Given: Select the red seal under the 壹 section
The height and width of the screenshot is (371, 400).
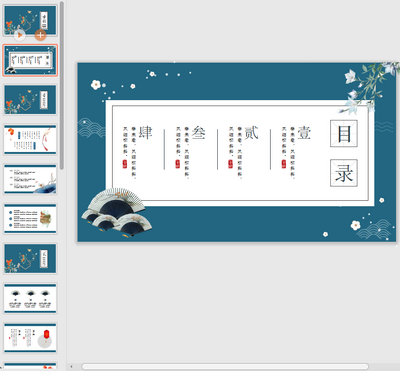Looking at the screenshot, I should pos(284,164).
